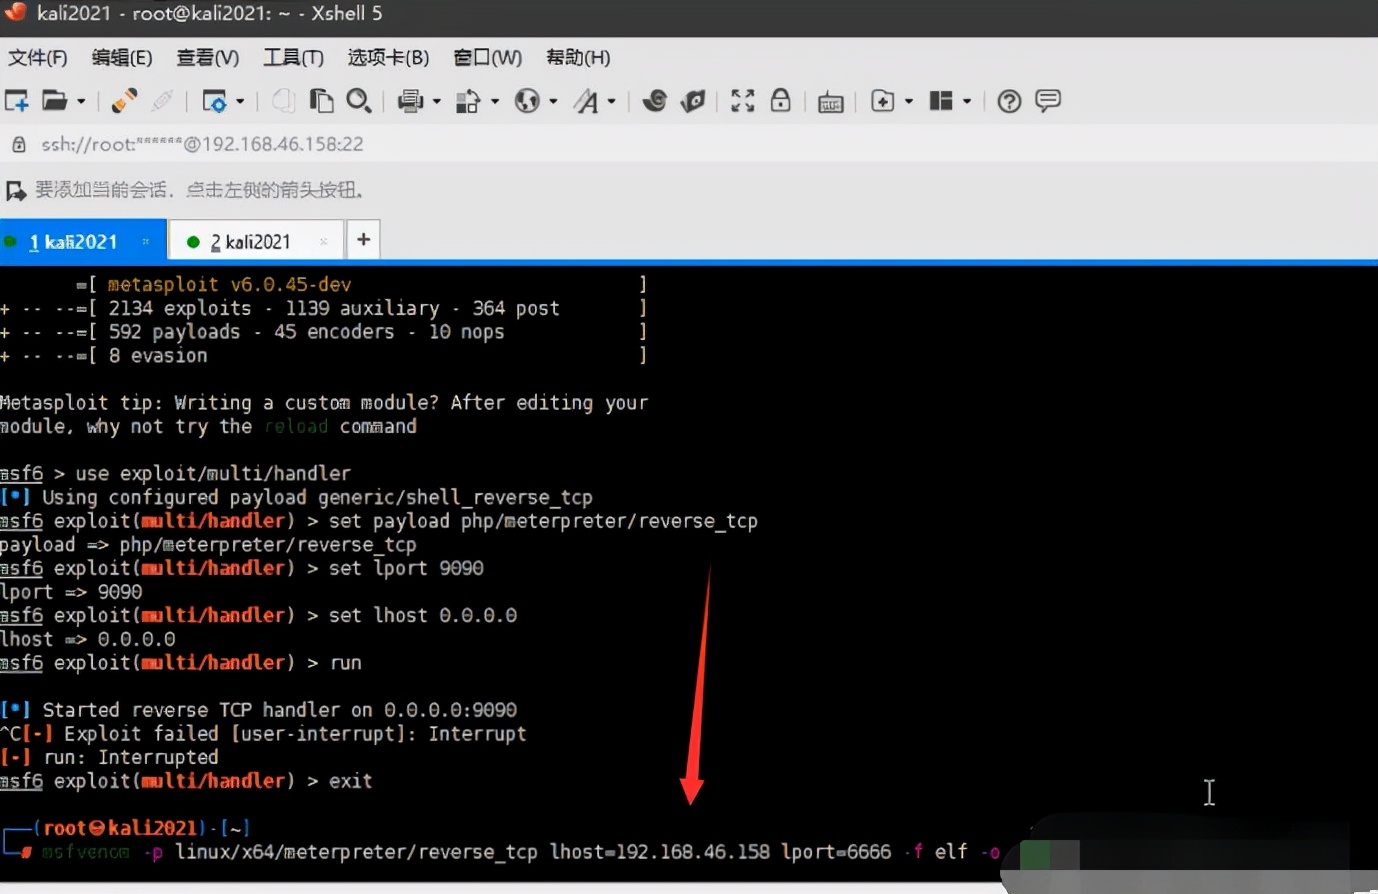Expand the file transfer dropdown arrow
Screen dimensions: 1378x894
(x=495, y=101)
